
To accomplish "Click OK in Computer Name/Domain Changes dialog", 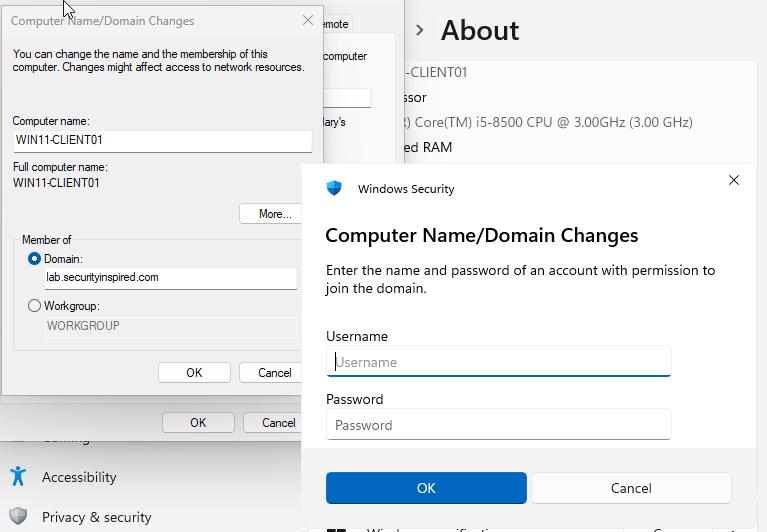I will click(194, 373).
